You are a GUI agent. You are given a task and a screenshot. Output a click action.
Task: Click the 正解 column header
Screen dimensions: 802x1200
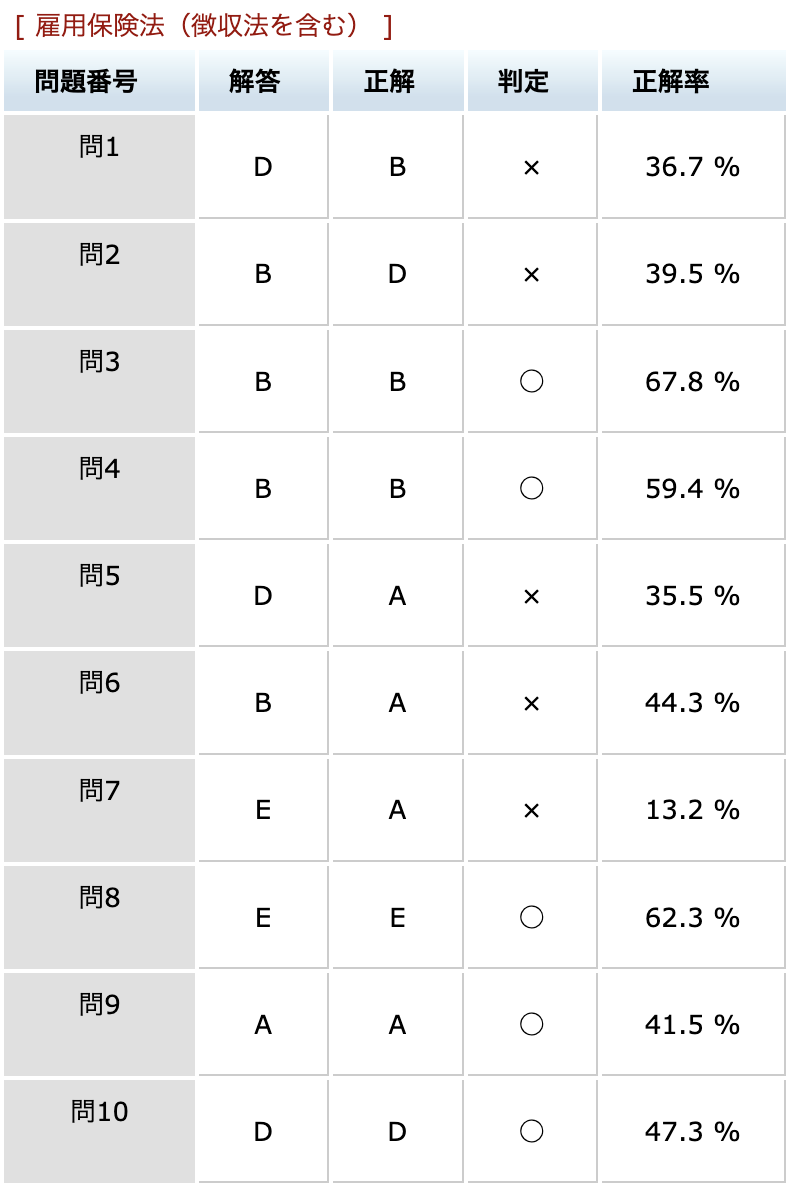(x=398, y=82)
